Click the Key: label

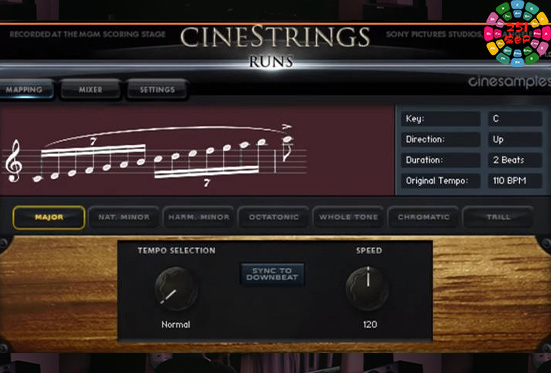tap(441, 119)
